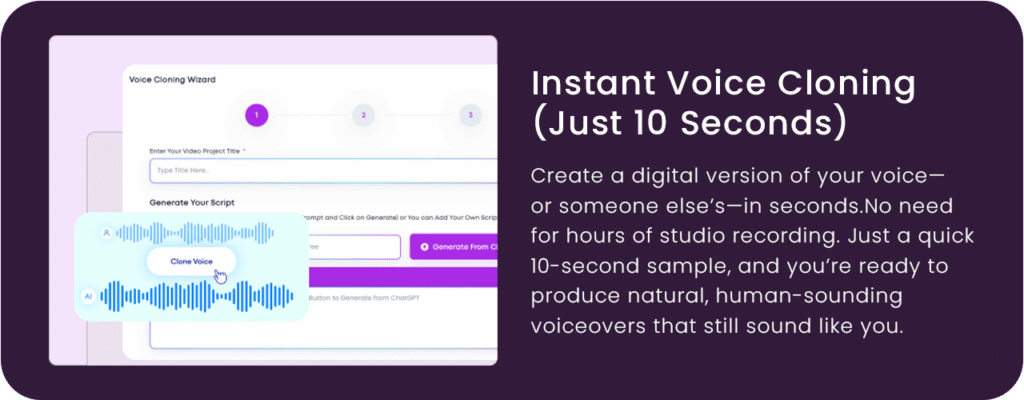Go to wizard step 1 circle
The width and height of the screenshot is (1024, 400).
(257, 116)
